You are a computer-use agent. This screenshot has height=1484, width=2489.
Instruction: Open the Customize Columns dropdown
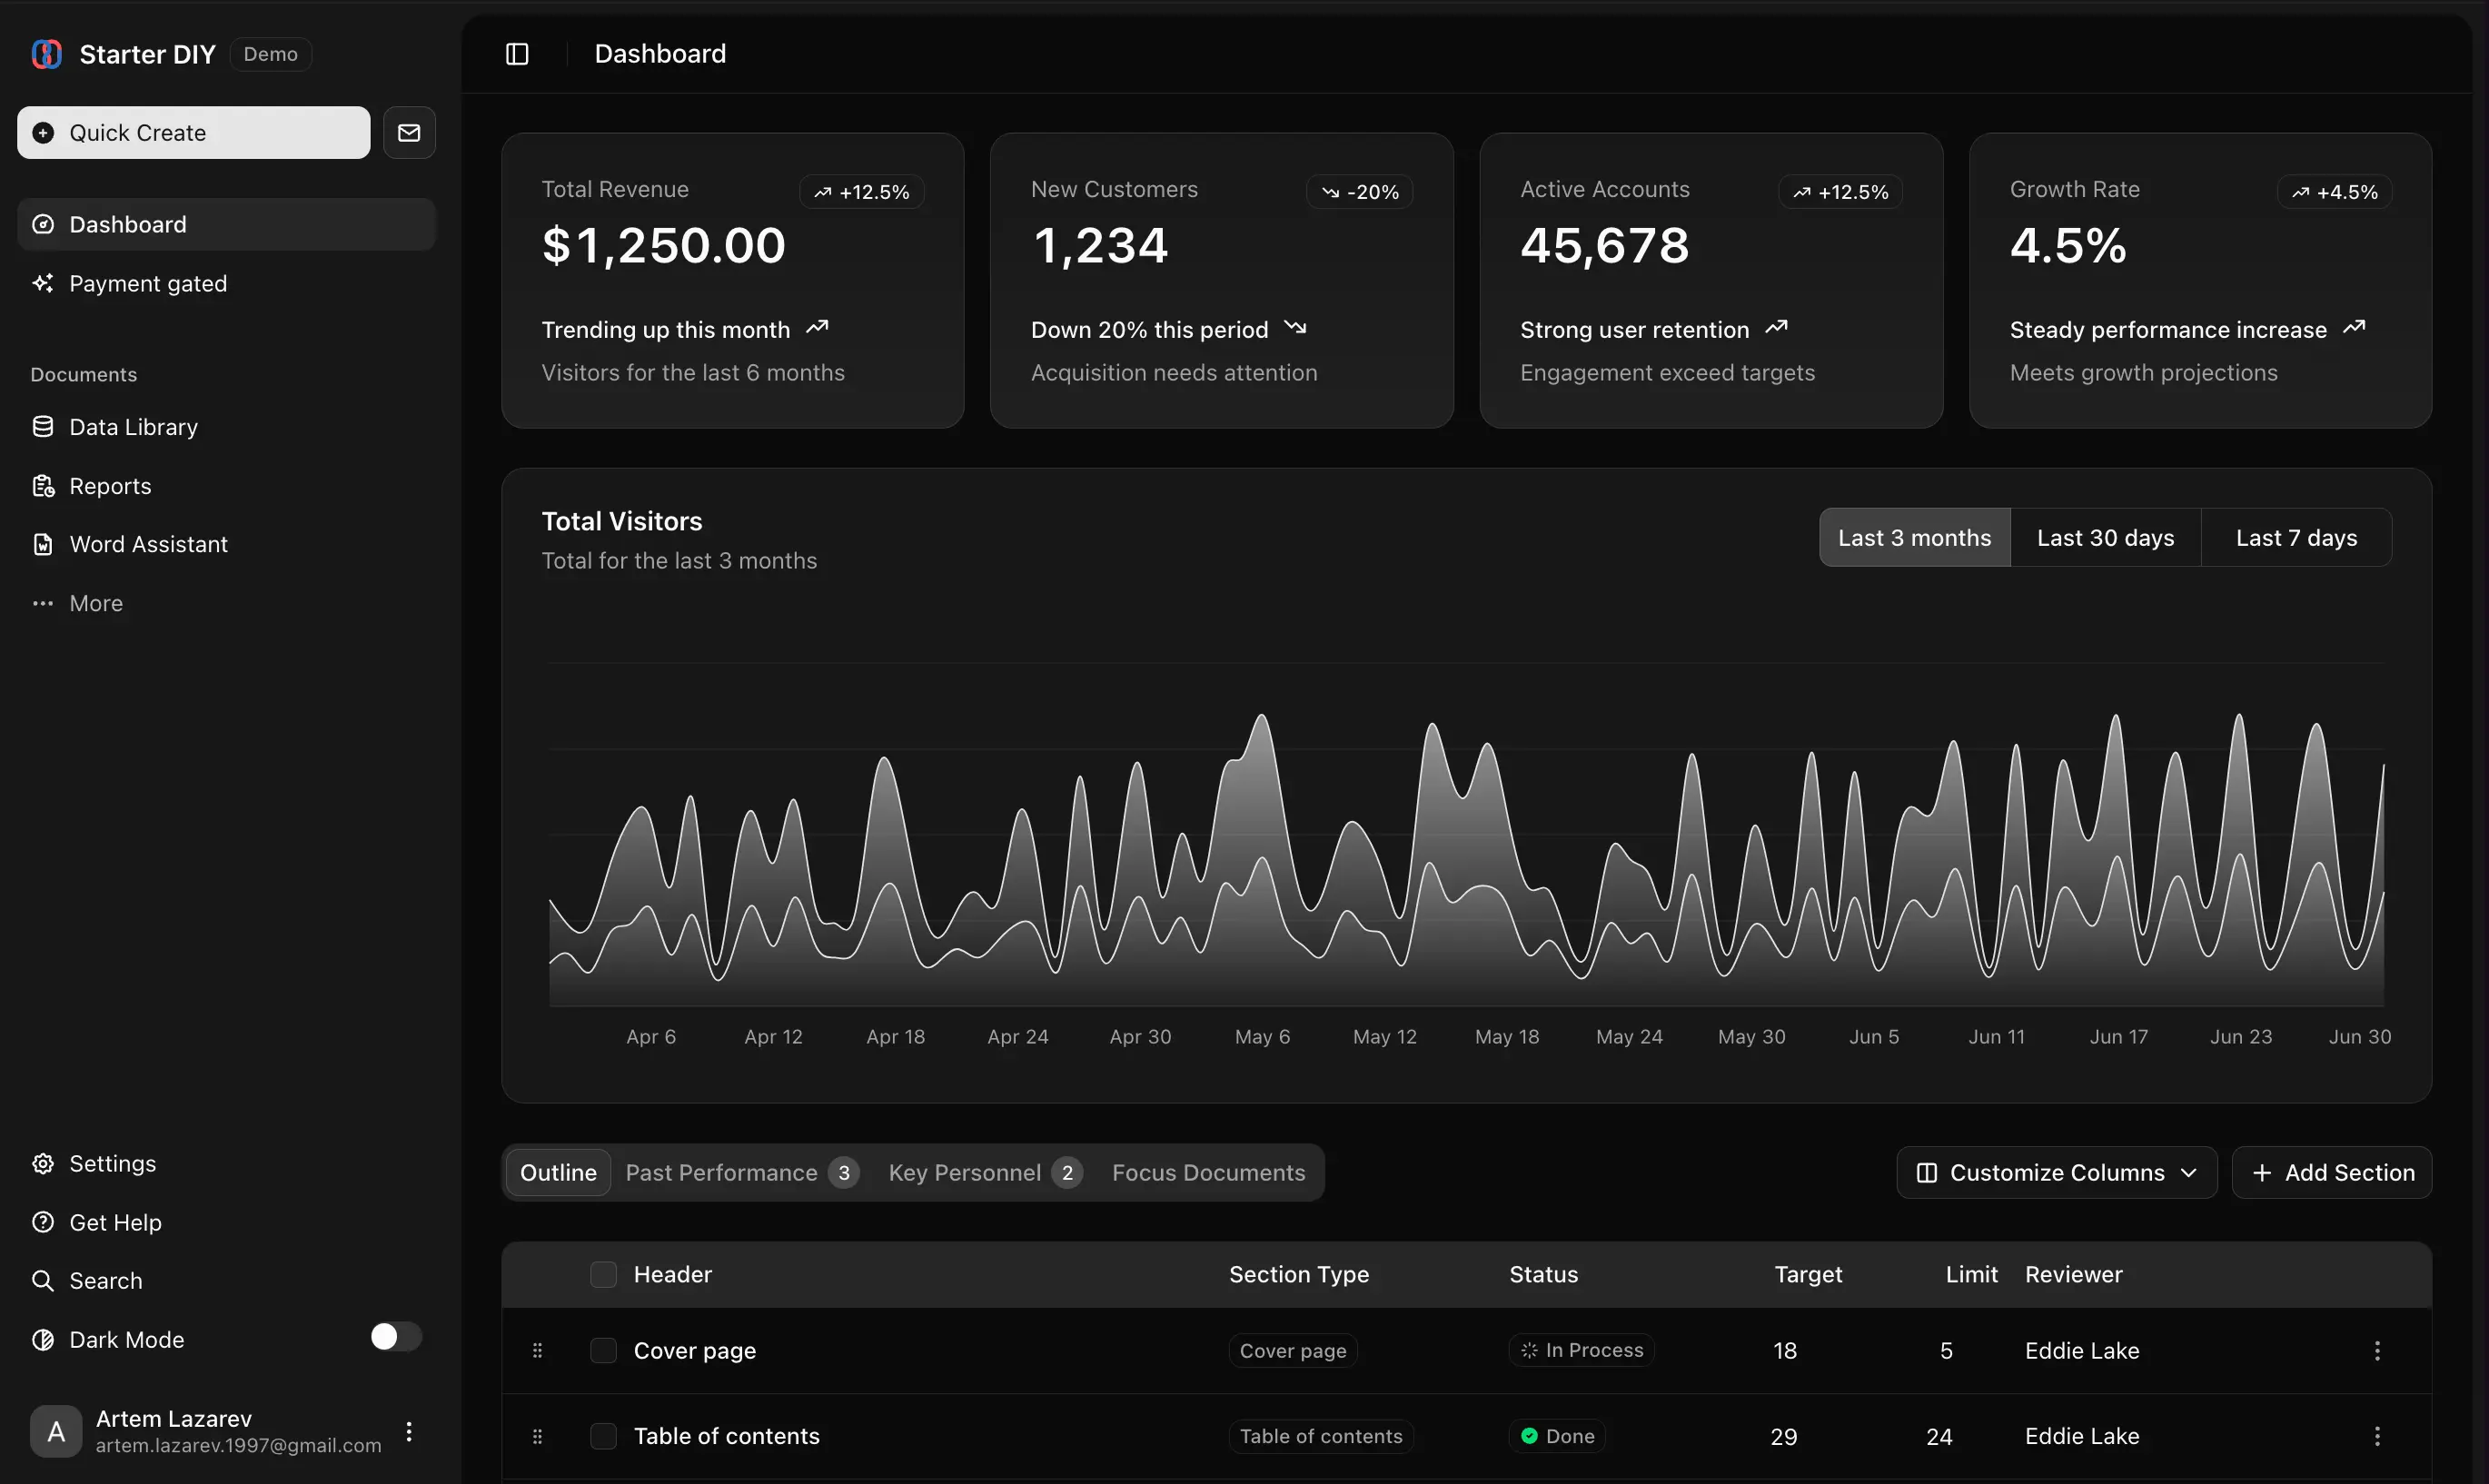point(2054,1172)
